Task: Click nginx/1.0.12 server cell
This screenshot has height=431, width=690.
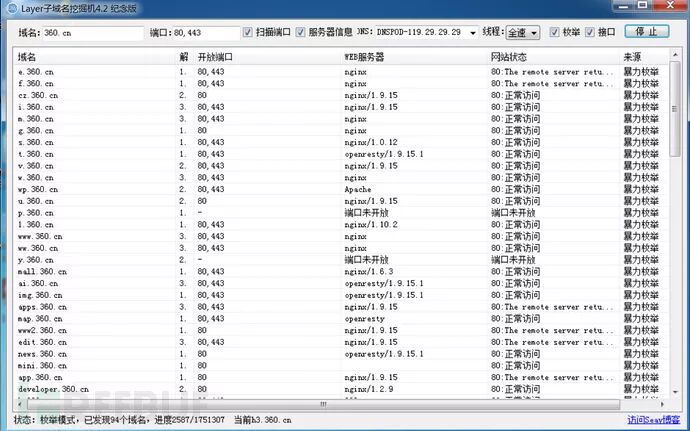Action: (371, 142)
